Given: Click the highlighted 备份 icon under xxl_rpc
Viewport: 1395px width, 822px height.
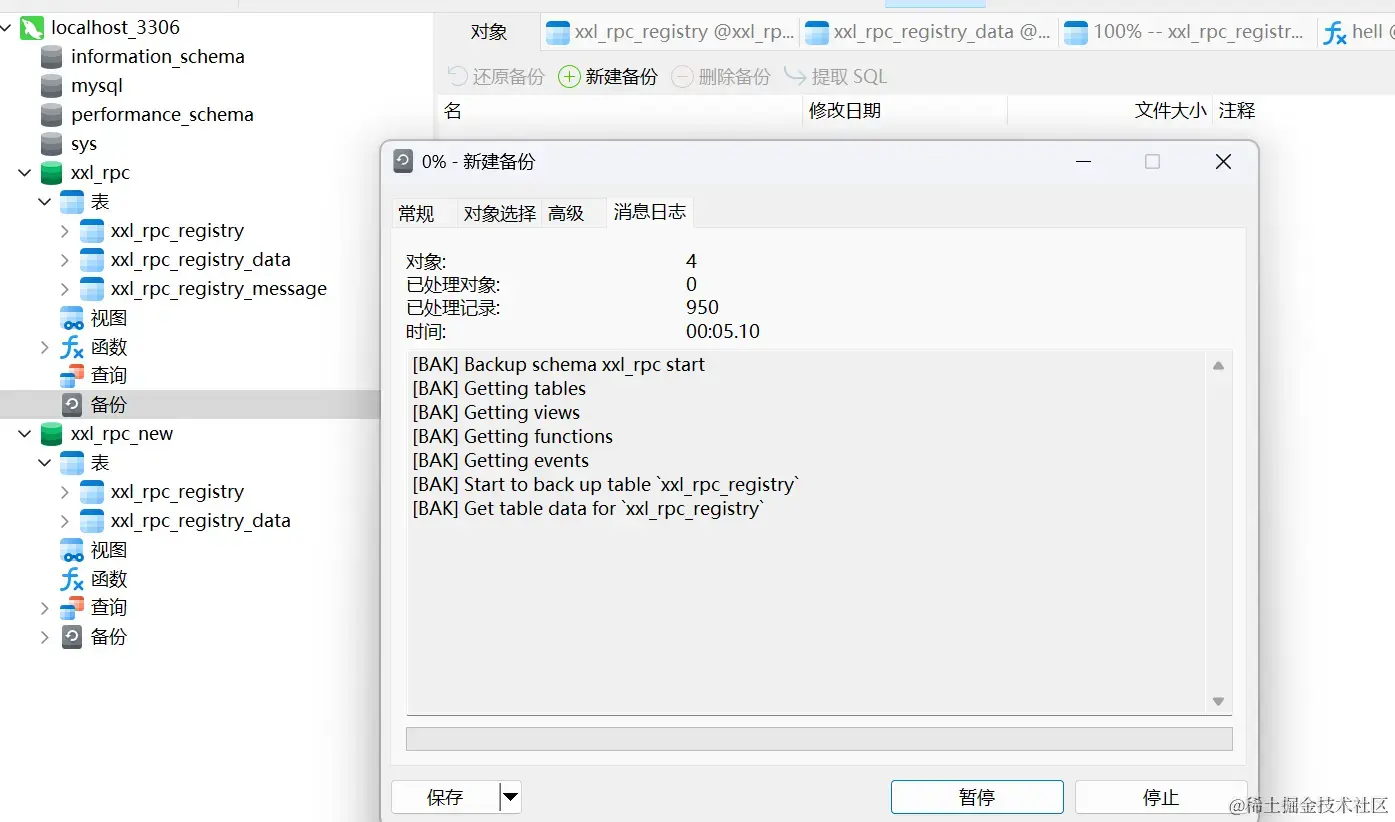Looking at the screenshot, I should (x=72, y=405).
